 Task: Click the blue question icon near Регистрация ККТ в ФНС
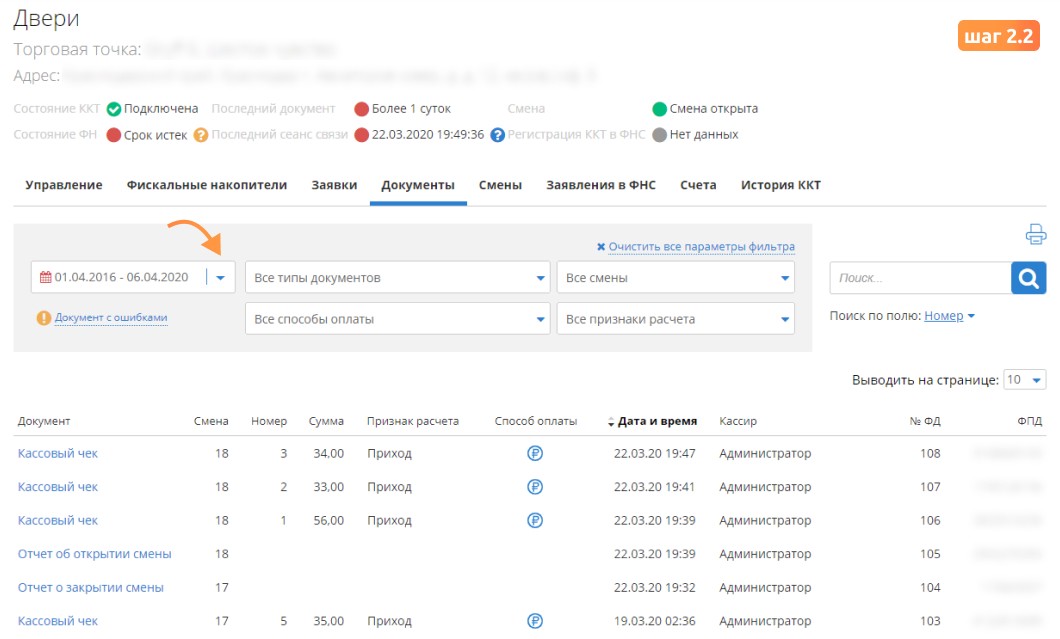[498, 135]
